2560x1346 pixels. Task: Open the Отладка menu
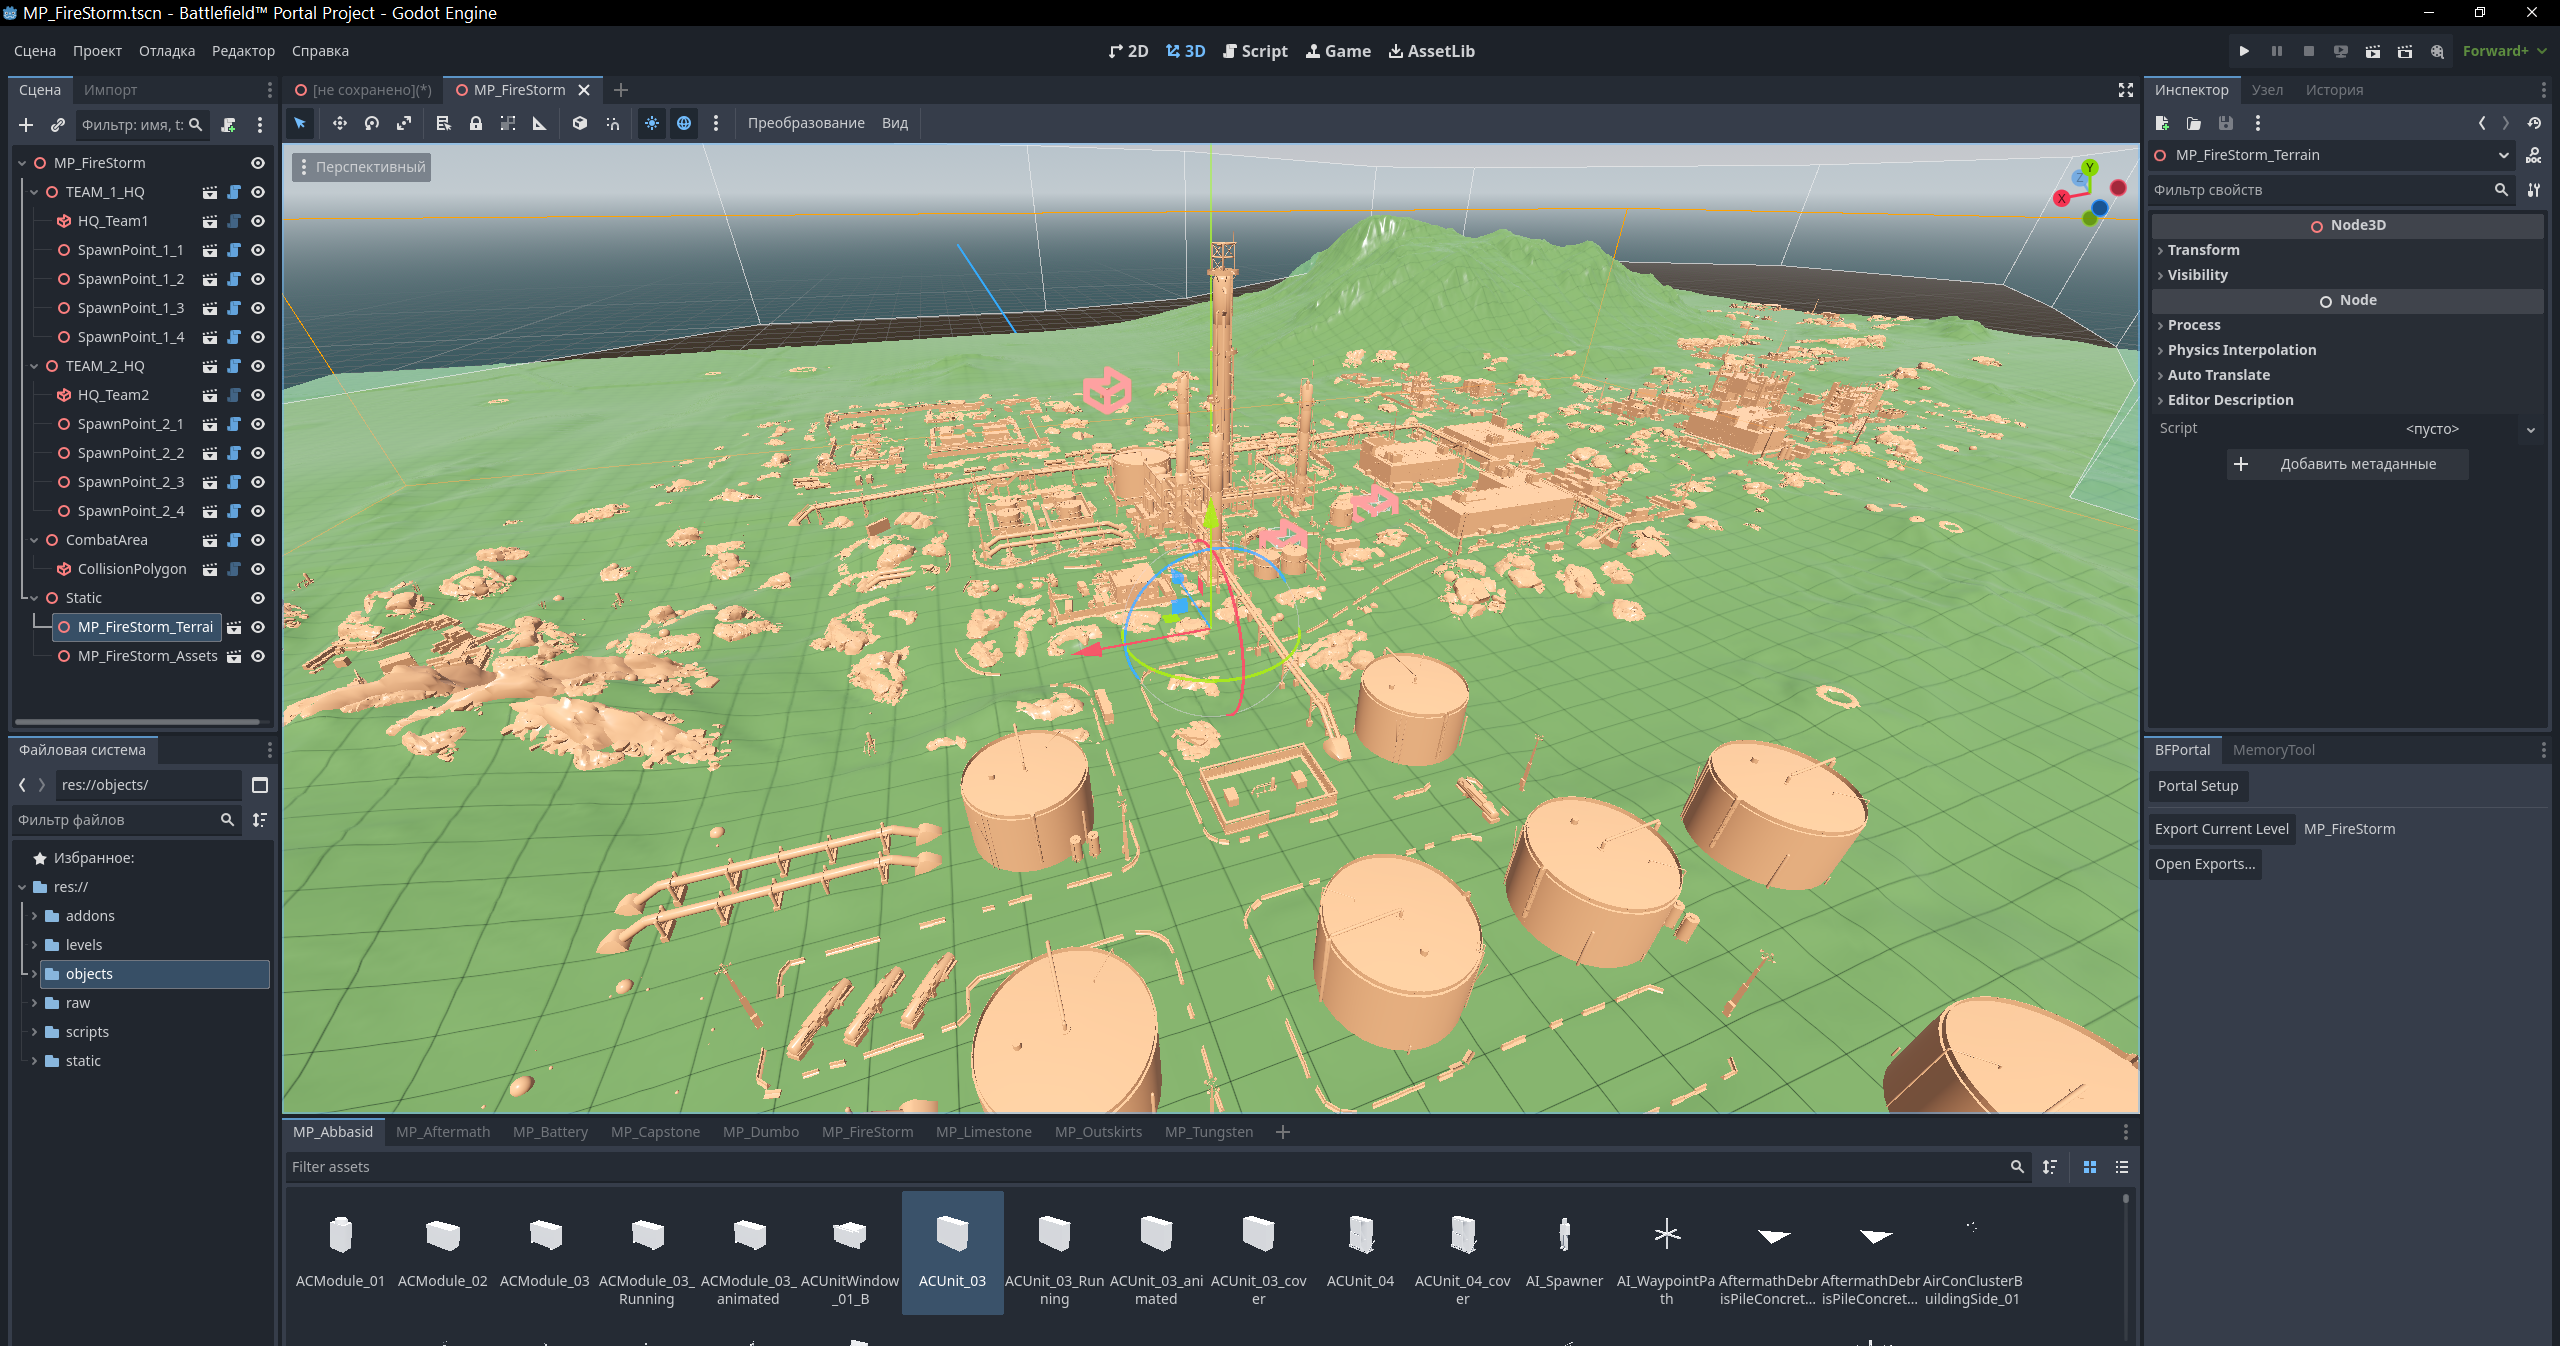(167, 51)
